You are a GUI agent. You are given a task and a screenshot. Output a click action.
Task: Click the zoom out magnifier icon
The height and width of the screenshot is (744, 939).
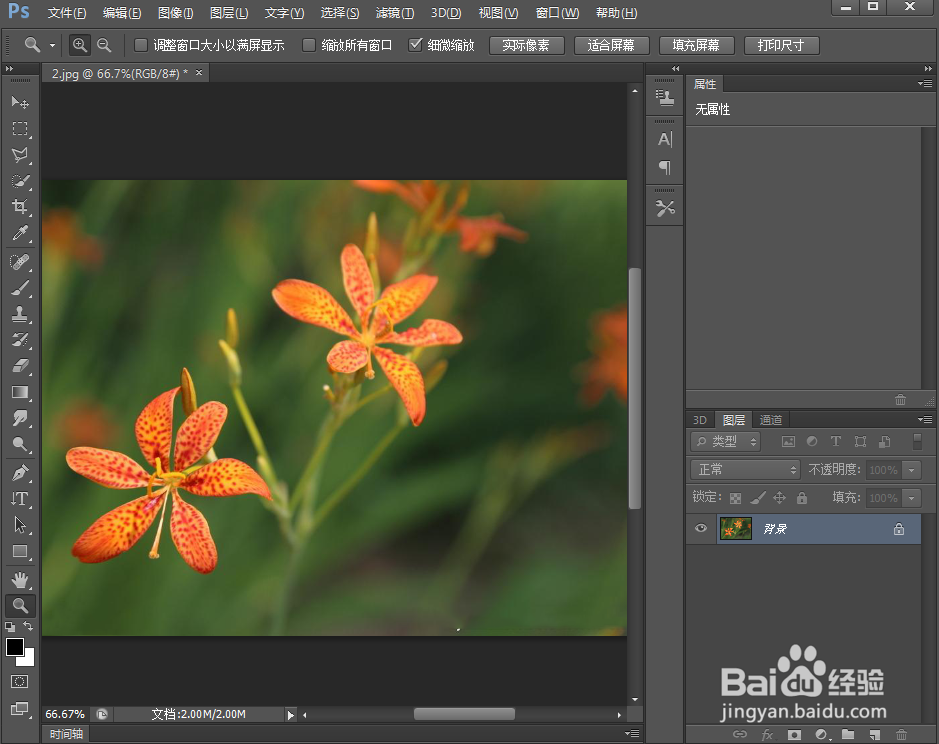pyautogui.click(x=104, y=45)
